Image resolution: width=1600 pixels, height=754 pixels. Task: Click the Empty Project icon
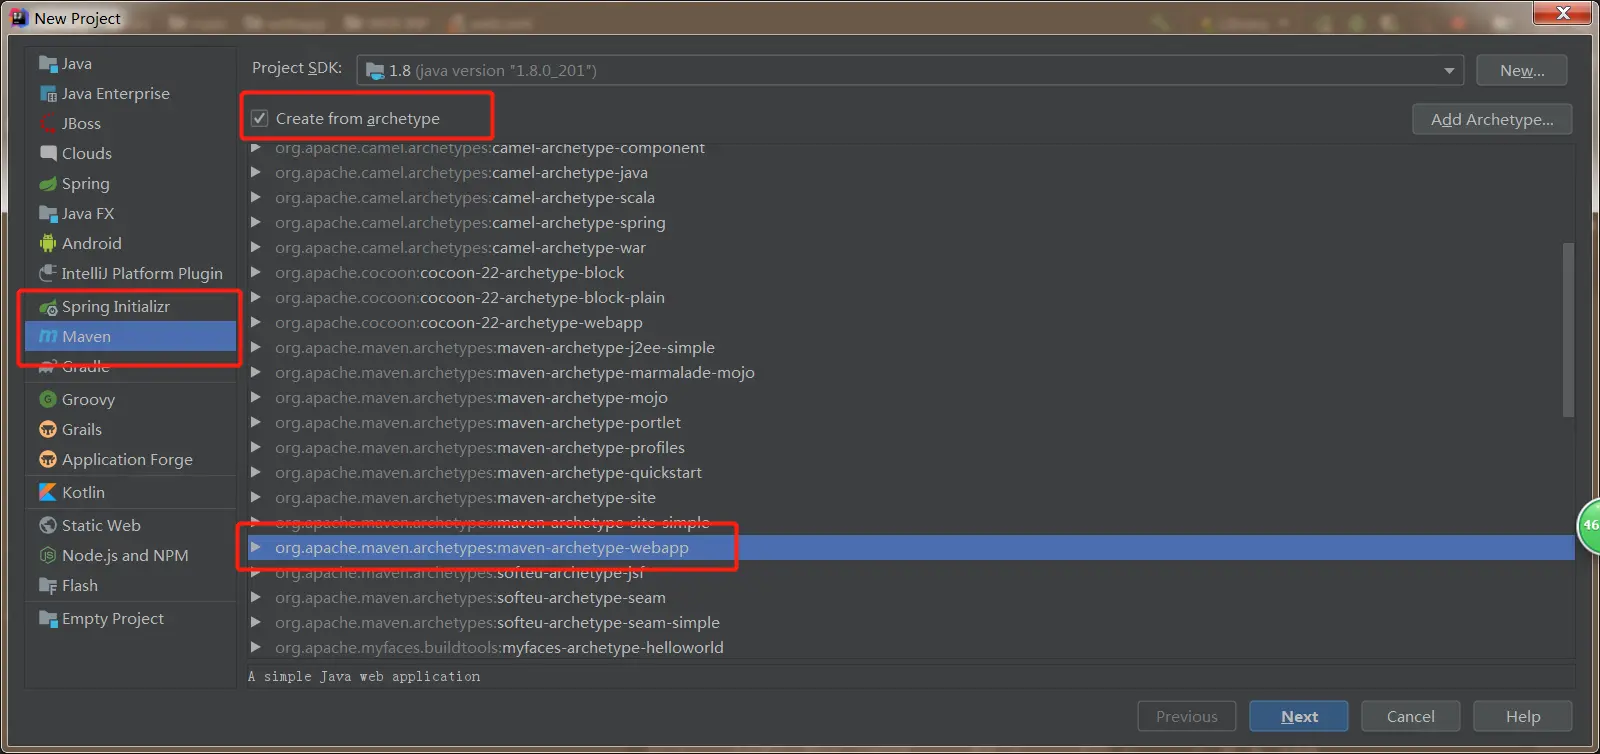tap(48, 619)
